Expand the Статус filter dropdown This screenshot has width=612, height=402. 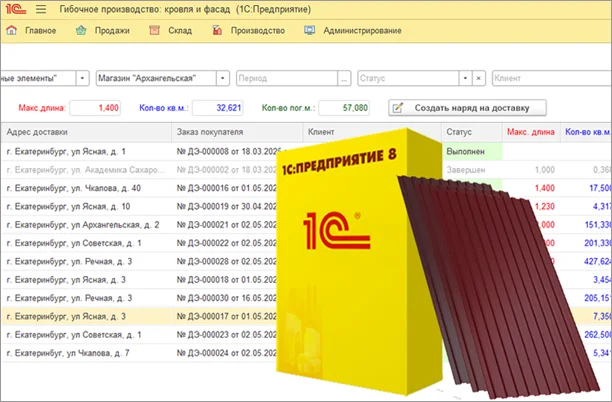point(465,78)
